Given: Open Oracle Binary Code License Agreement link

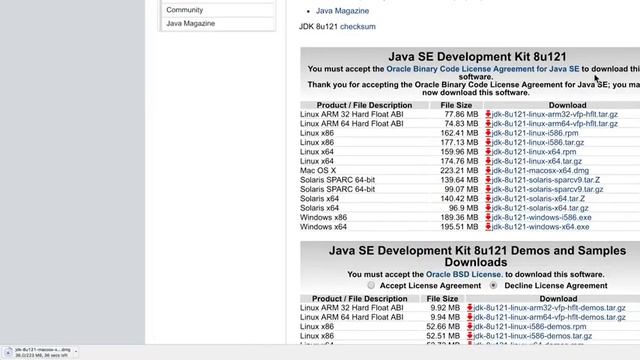Looking at the screenshot, I should pyautogui.click(x=483, y=69).
